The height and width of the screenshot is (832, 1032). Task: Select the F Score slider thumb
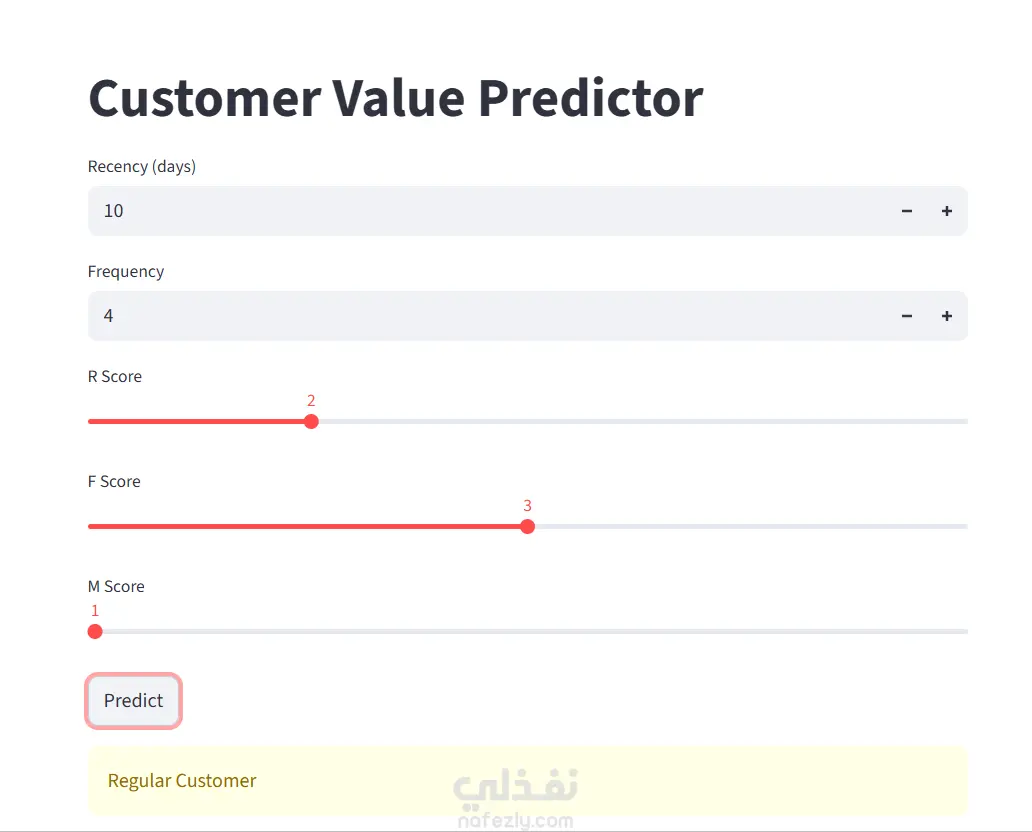point(527,527)
